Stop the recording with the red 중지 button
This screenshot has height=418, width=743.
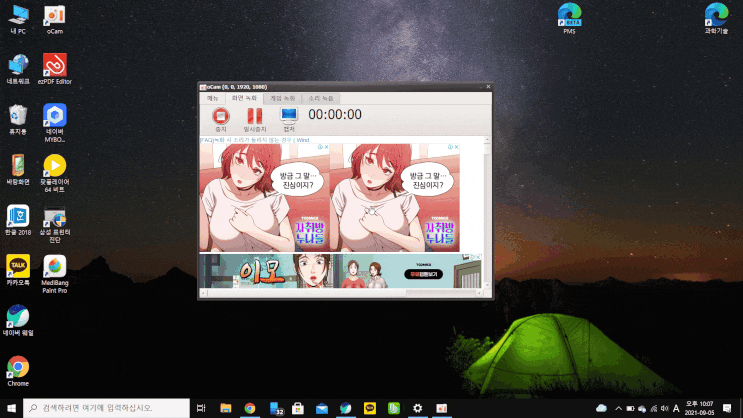coord(221,119)
